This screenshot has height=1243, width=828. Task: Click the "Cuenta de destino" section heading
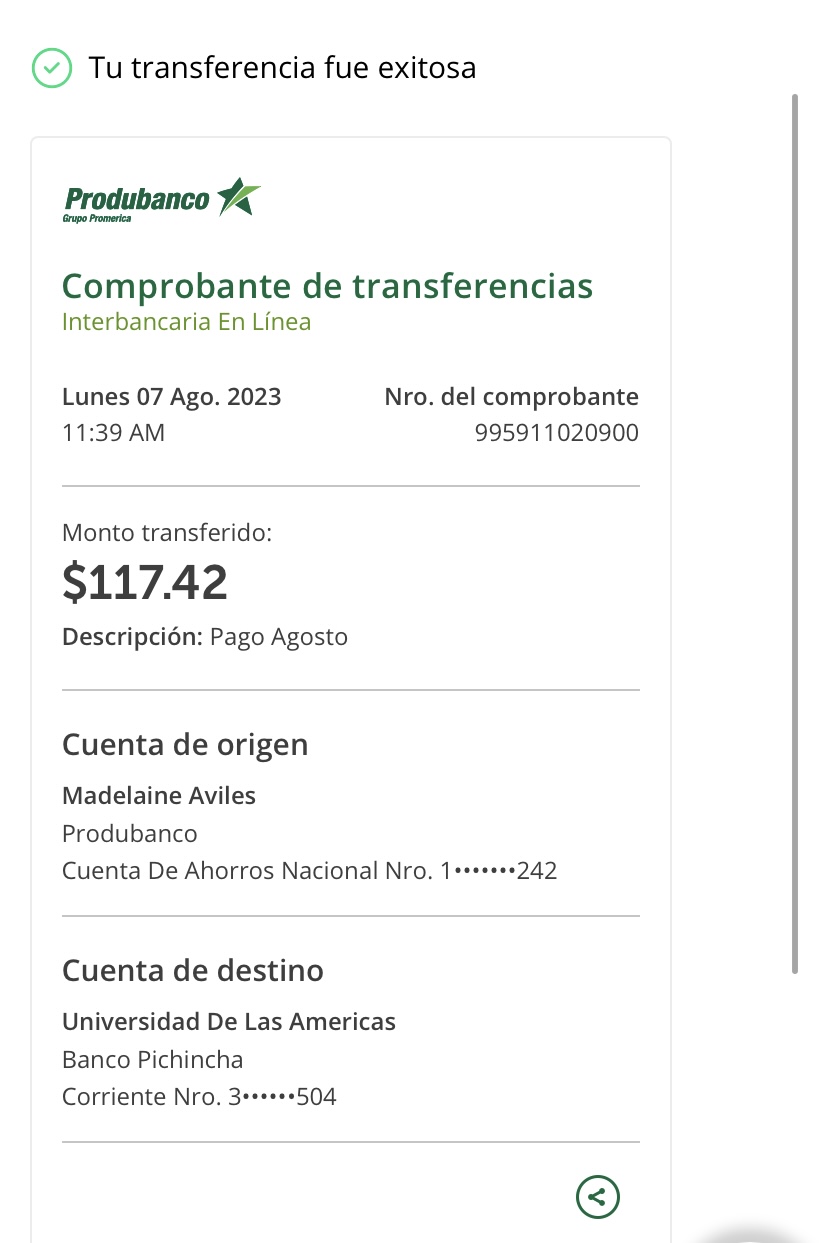(193, 971)
